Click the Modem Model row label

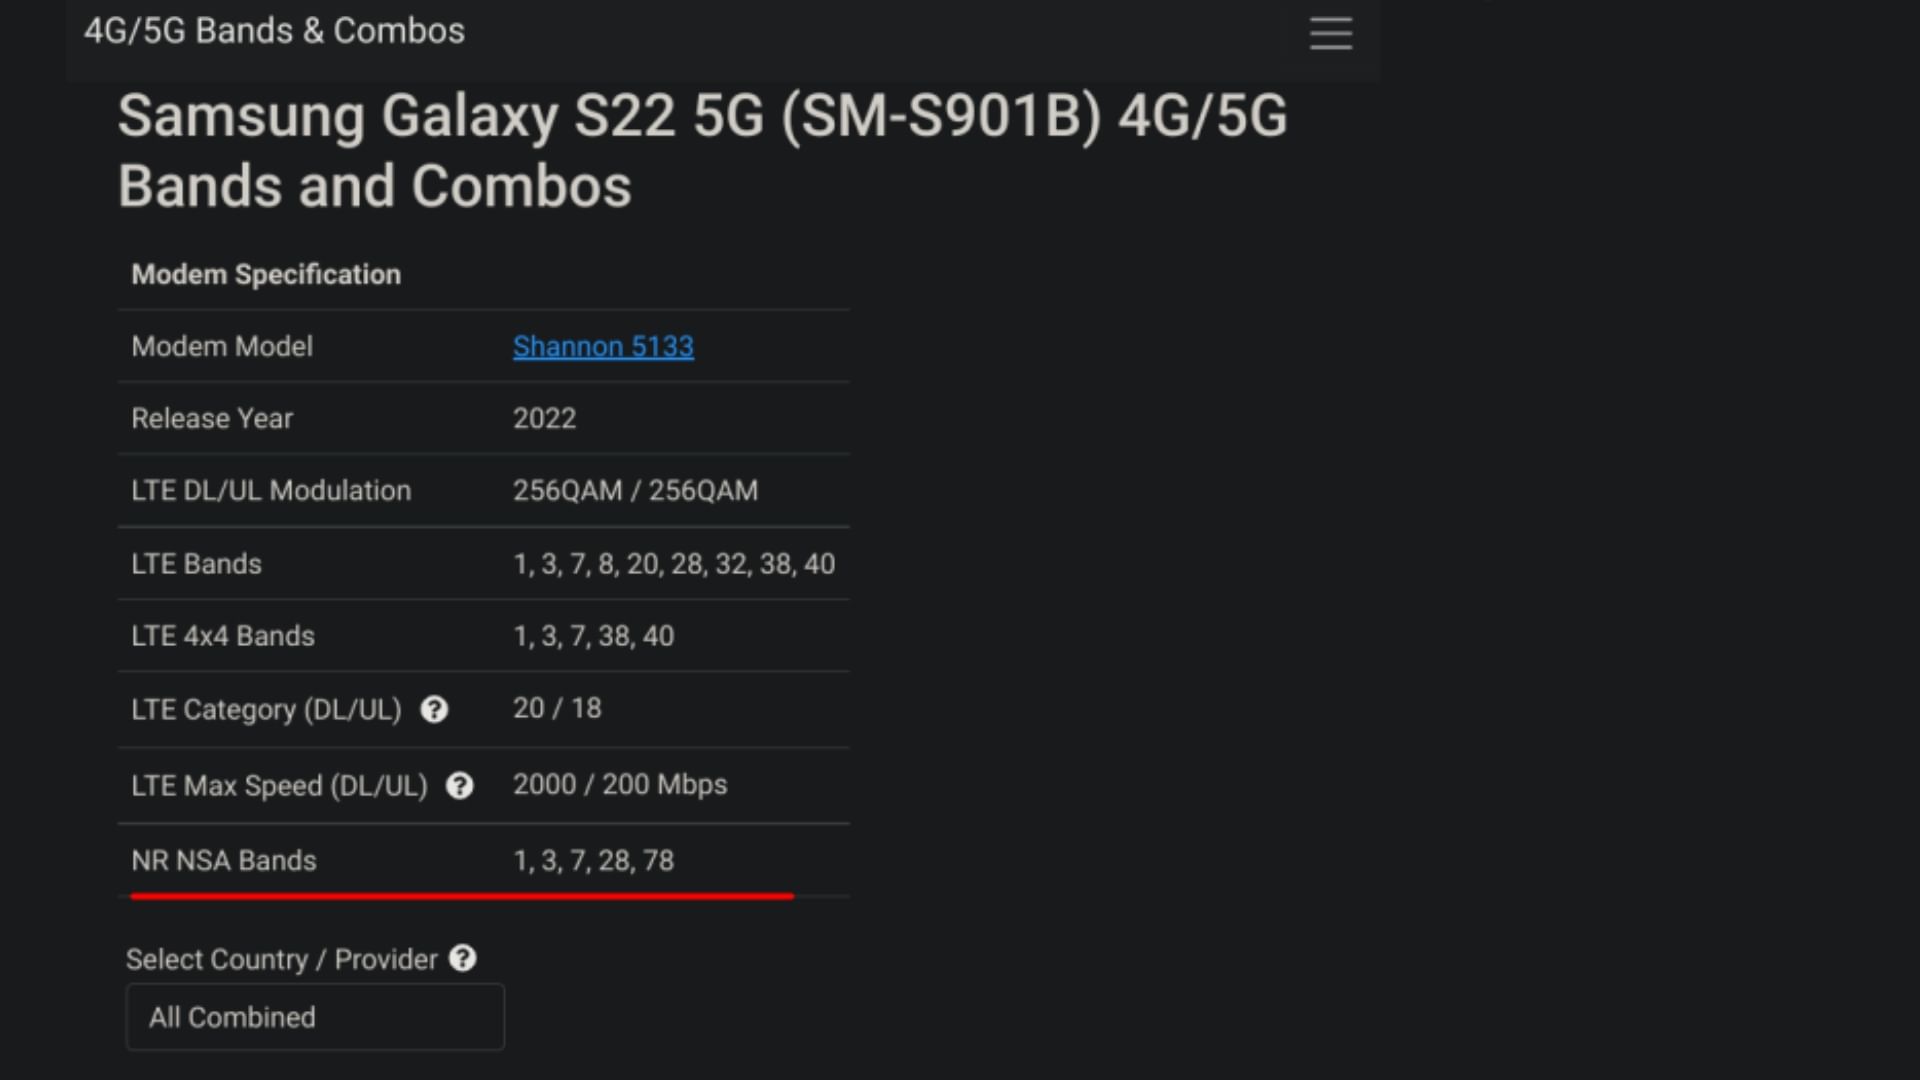pyautogui.click(x=222, y=347)
